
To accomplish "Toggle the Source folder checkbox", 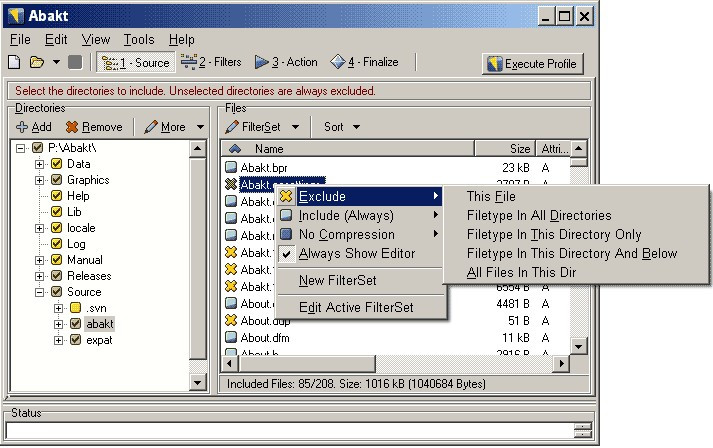I will pyautogui.click(x=57, y=292).
